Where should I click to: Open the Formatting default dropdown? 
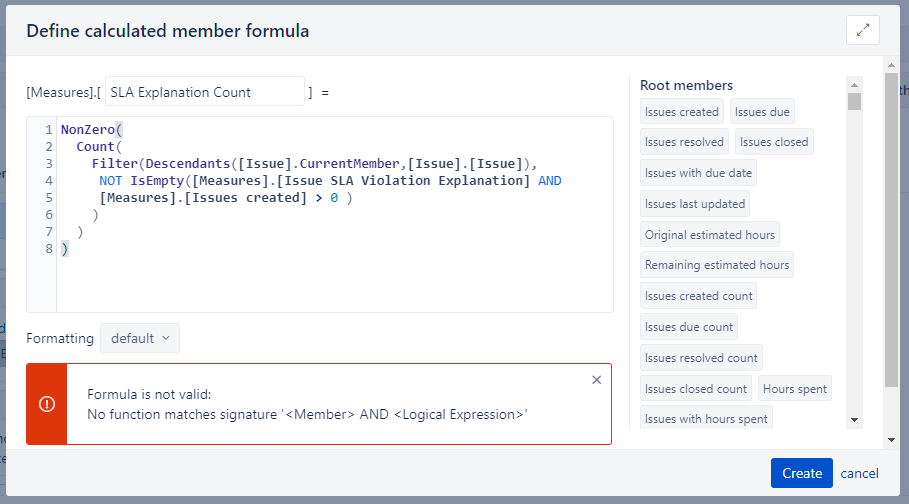point(140,338)
